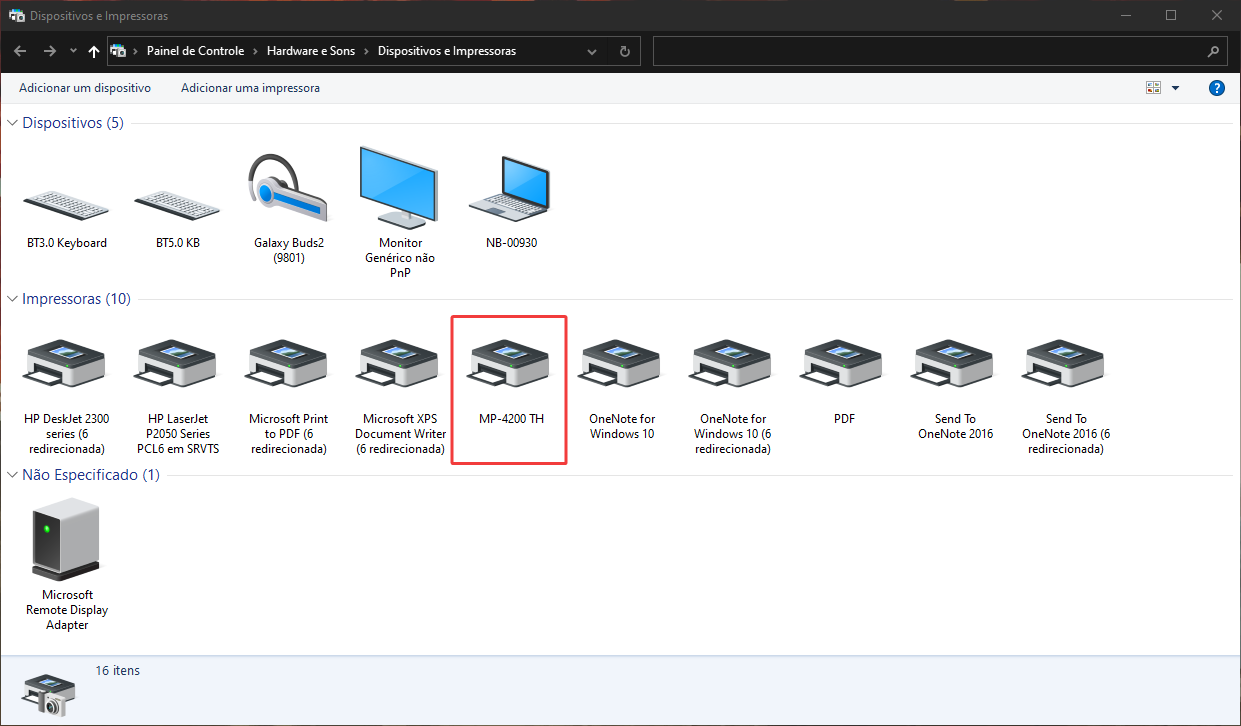This screenshot has width=1241, height=726.
Task: Go to Painel de Controle breadcrumb
Action: [x=195, y=51]
